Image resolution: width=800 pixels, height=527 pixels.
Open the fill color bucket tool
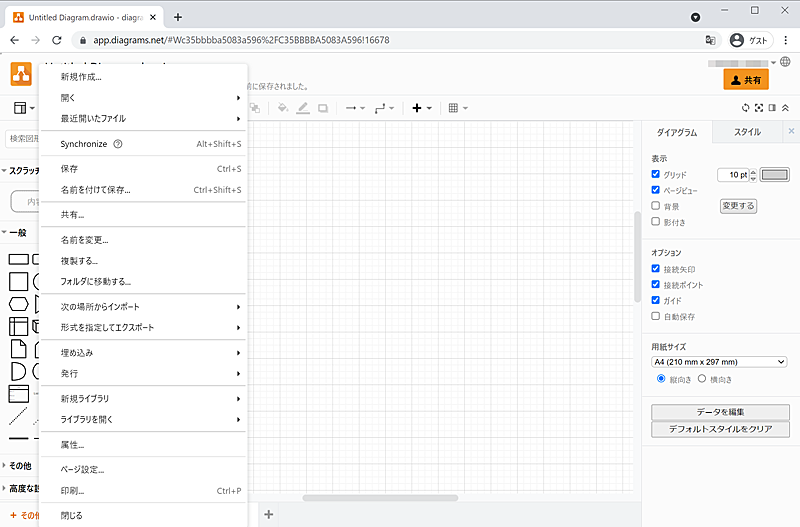tap(282, 108)
